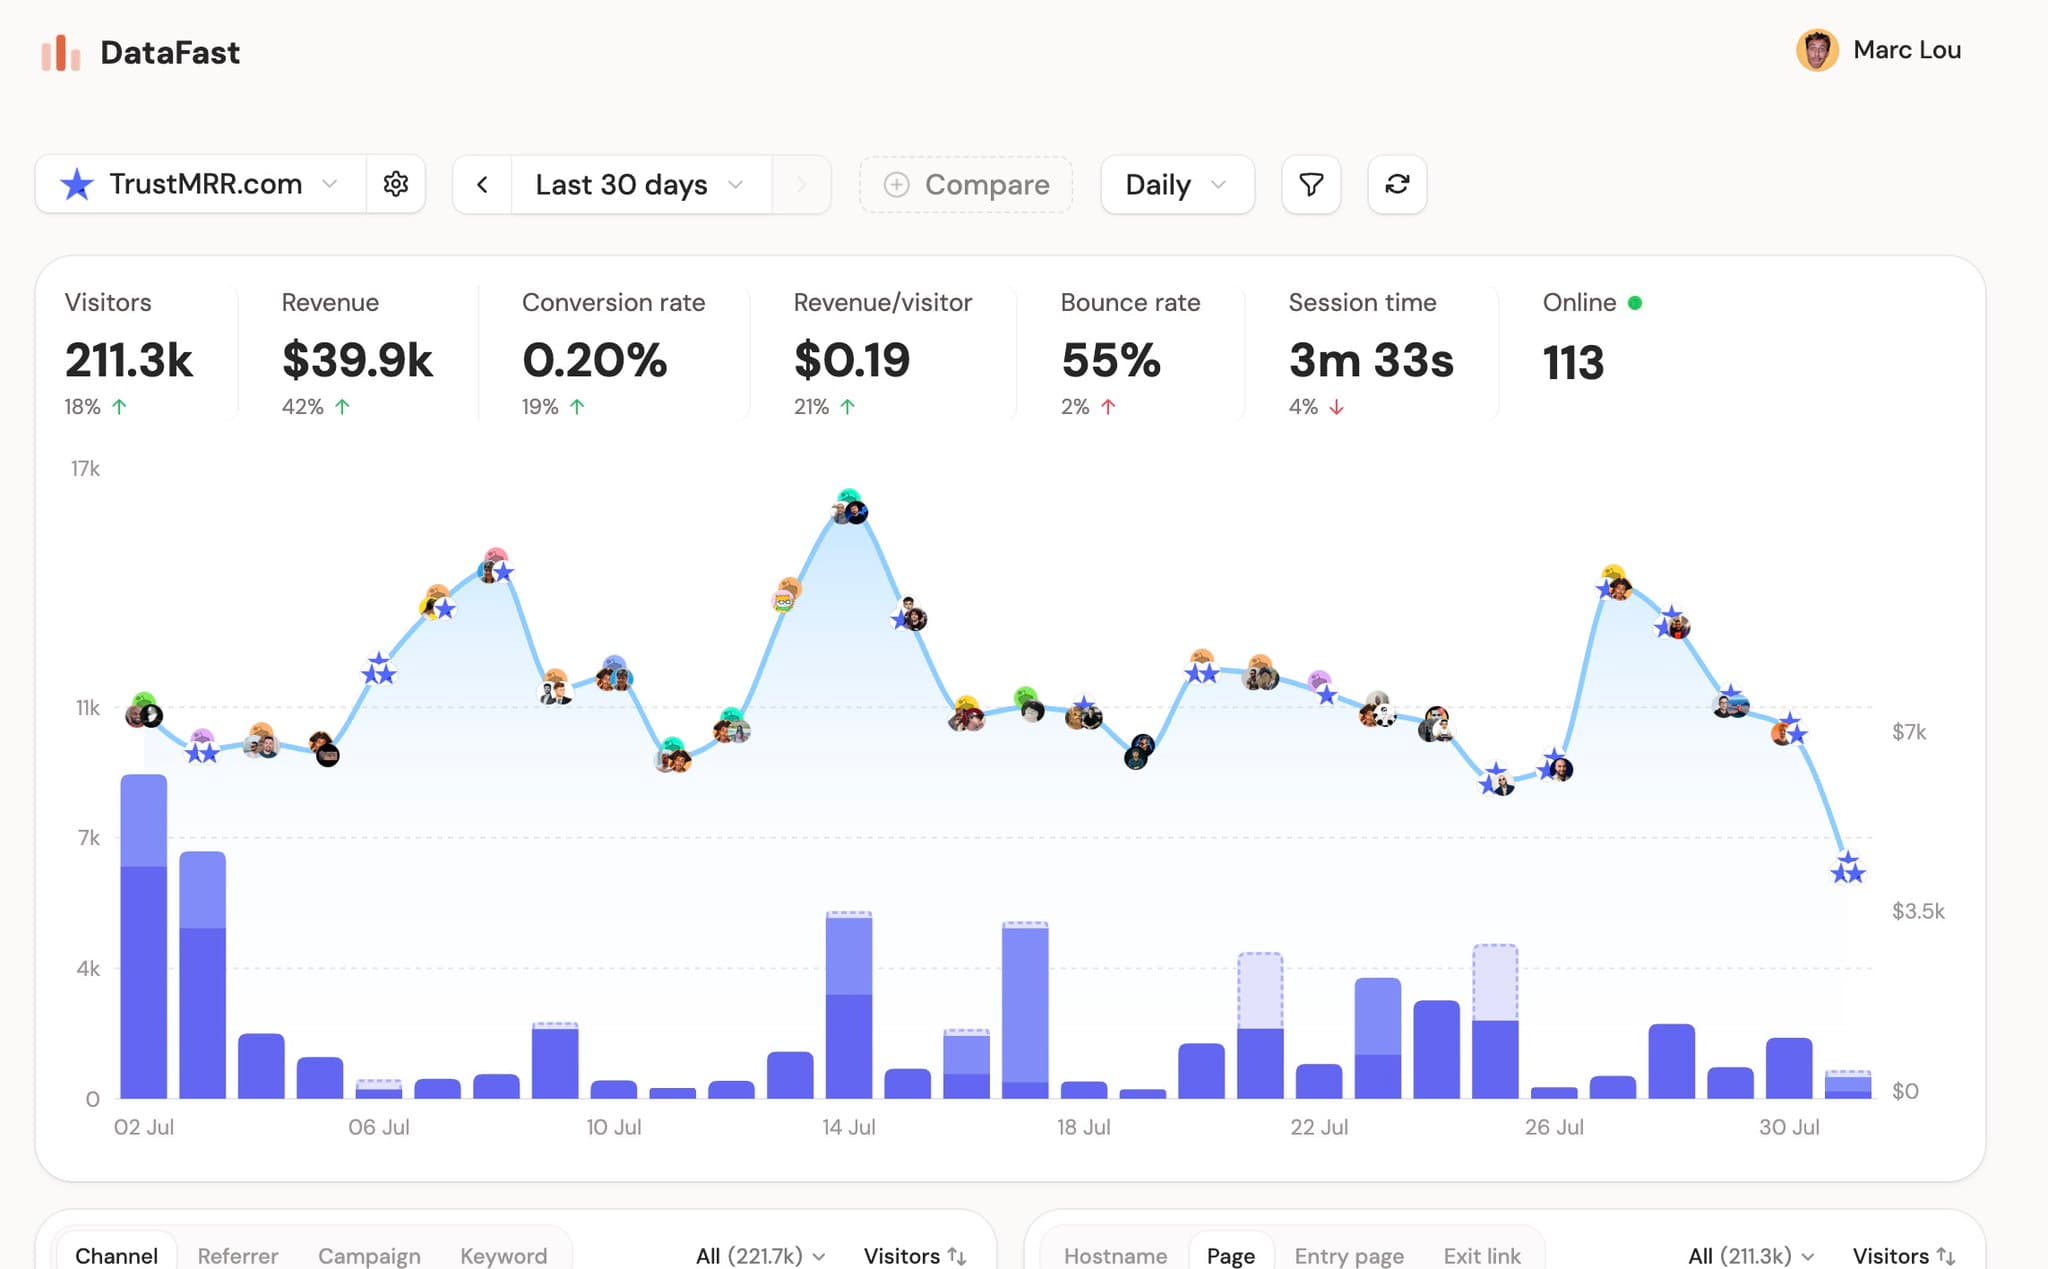Open the filter funnel icon
Image resolution: width=2048 pixels, height=1269 pixels.
[x=1311, y=184]
